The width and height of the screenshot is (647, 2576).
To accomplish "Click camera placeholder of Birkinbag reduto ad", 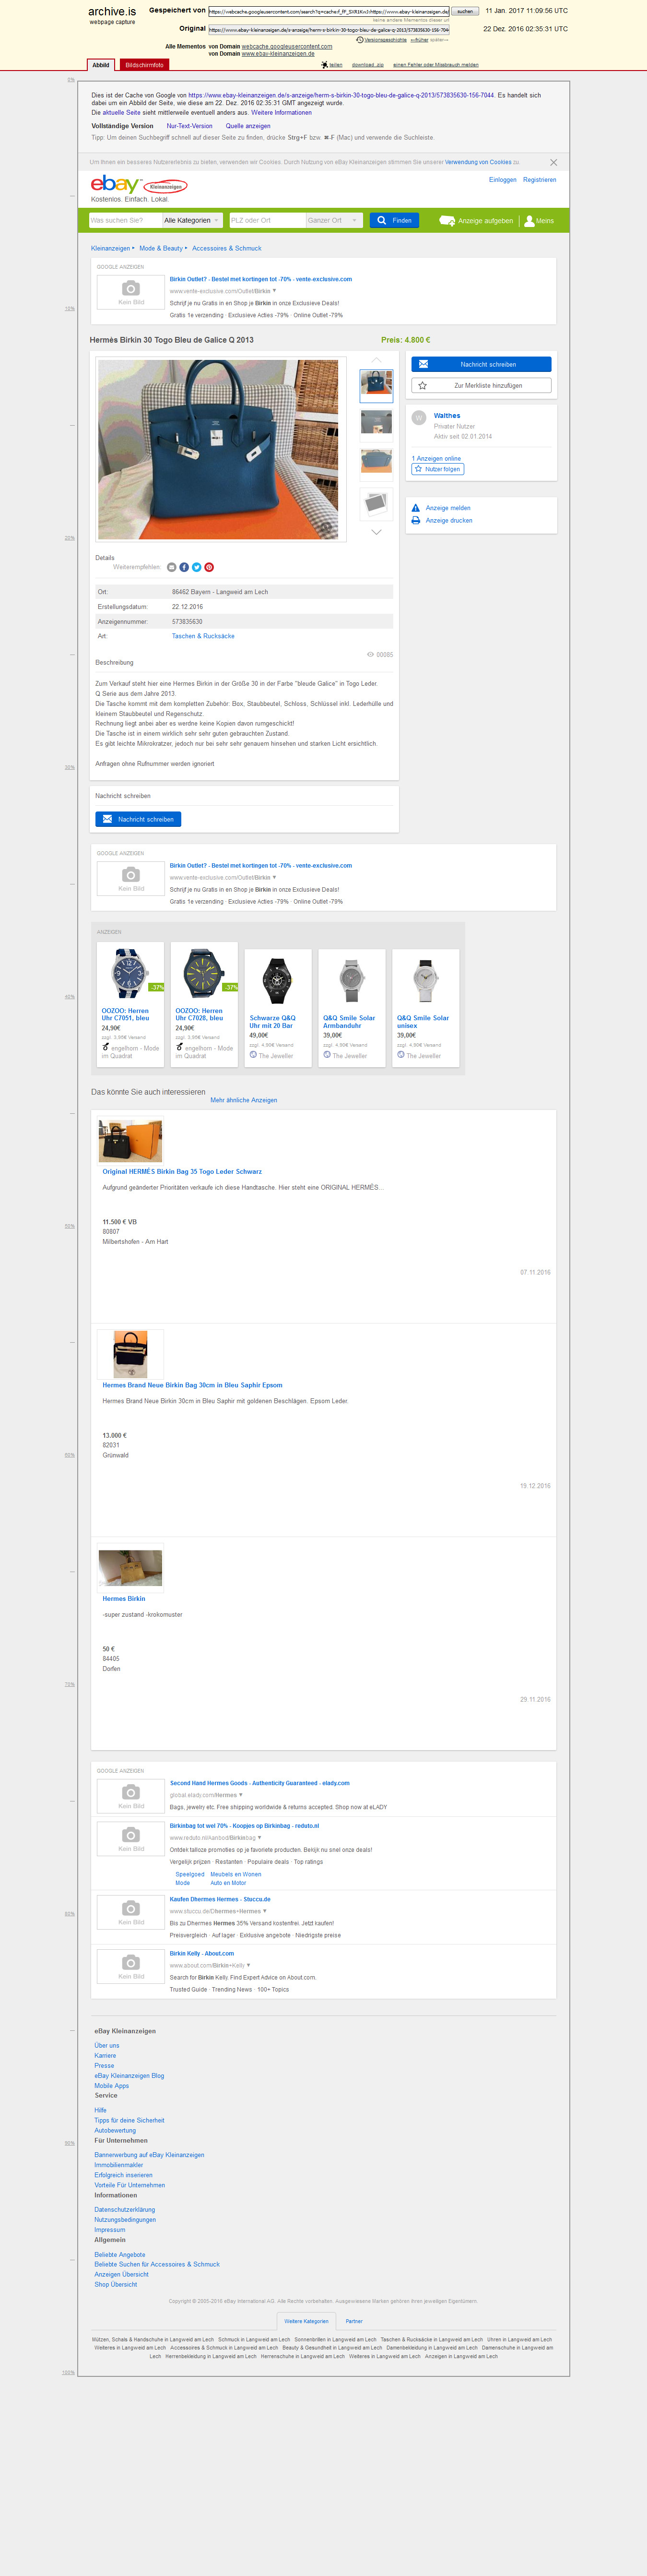I will 131,1838.
